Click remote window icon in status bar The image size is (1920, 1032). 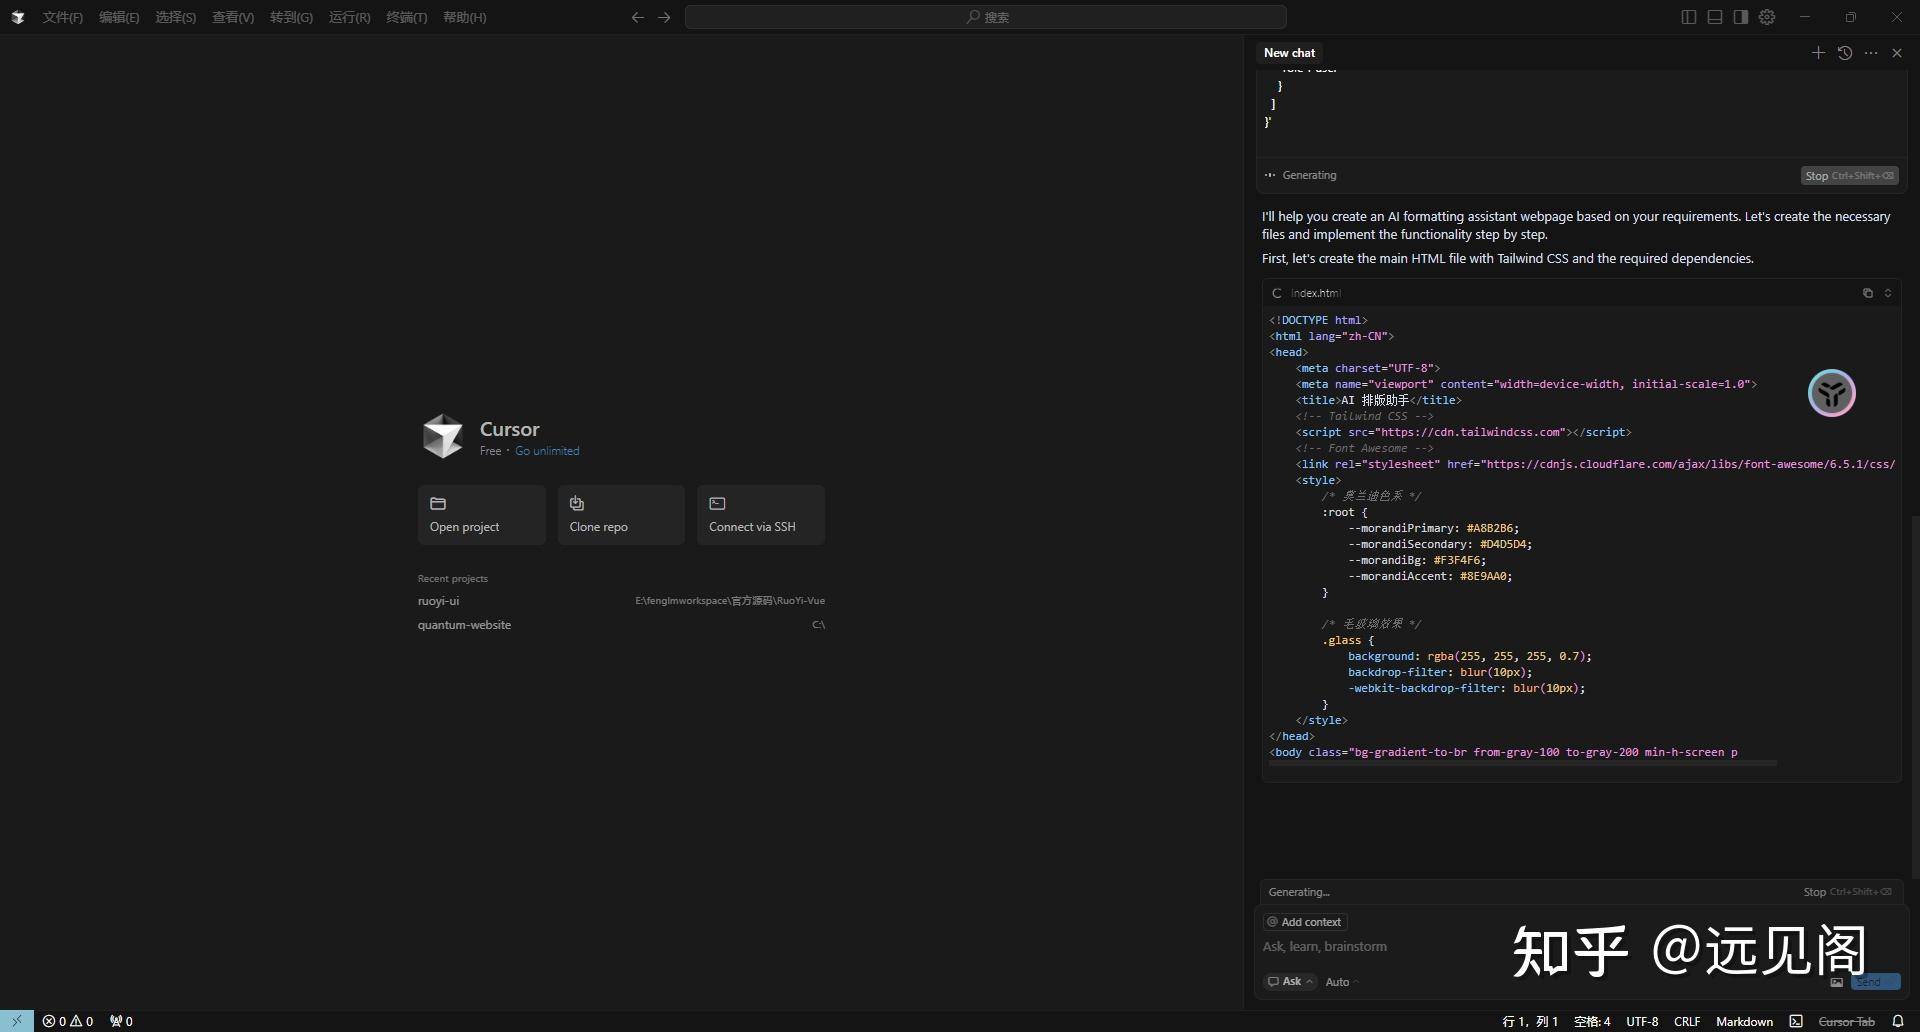[17, 1021]
